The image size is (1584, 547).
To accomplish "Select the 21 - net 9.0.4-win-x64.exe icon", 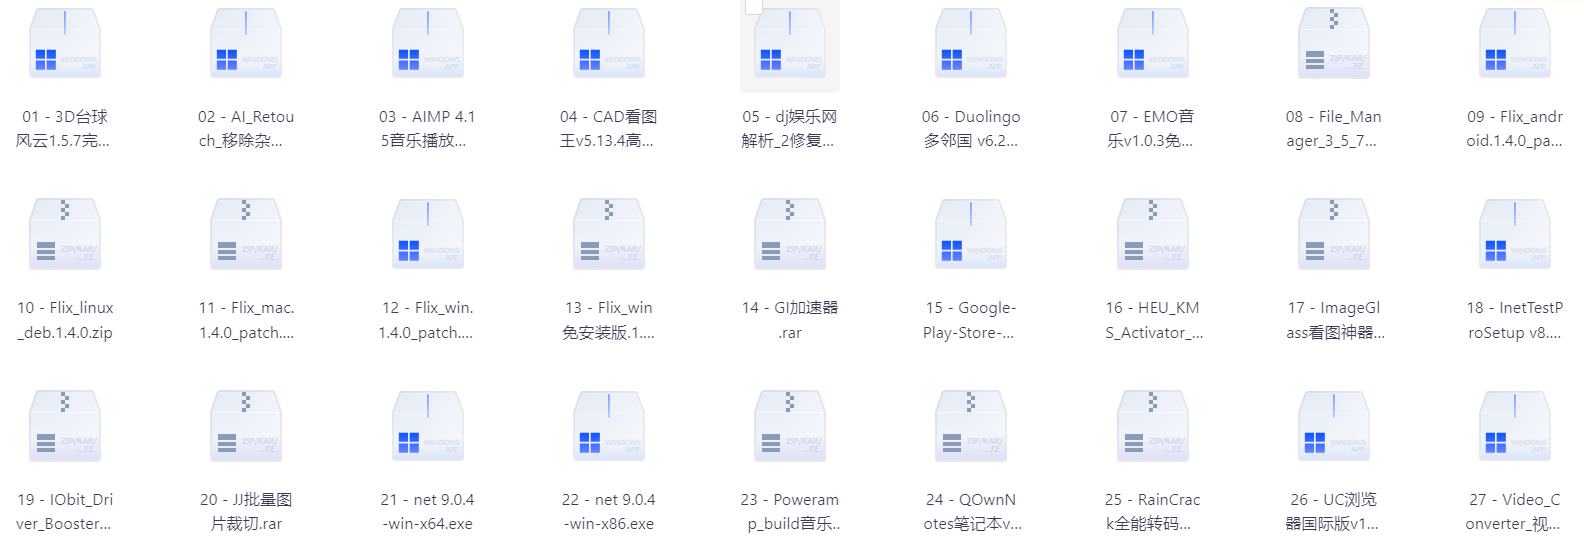I will [x=428, y=427].
